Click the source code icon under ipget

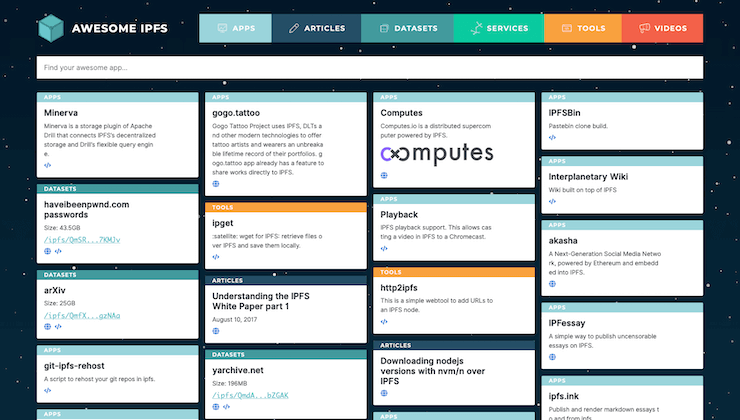pos(216,259)
